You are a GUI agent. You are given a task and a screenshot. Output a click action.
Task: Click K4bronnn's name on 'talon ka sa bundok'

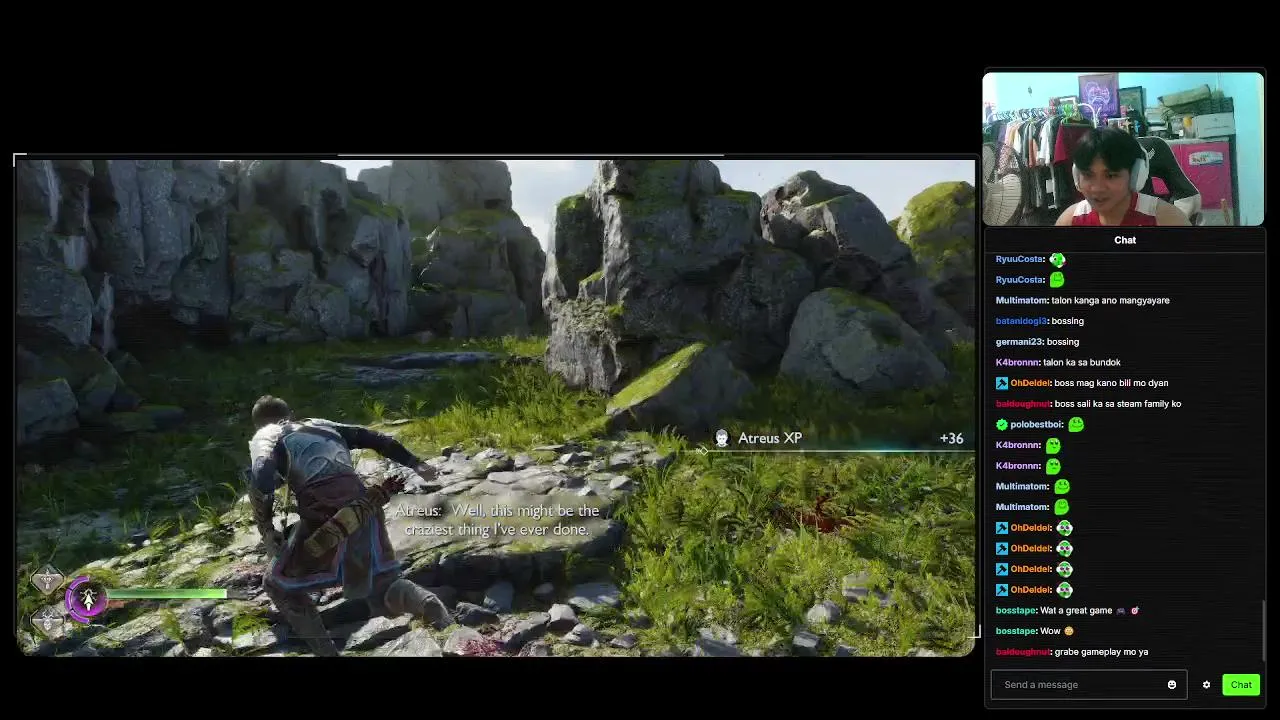[1018, 362]
